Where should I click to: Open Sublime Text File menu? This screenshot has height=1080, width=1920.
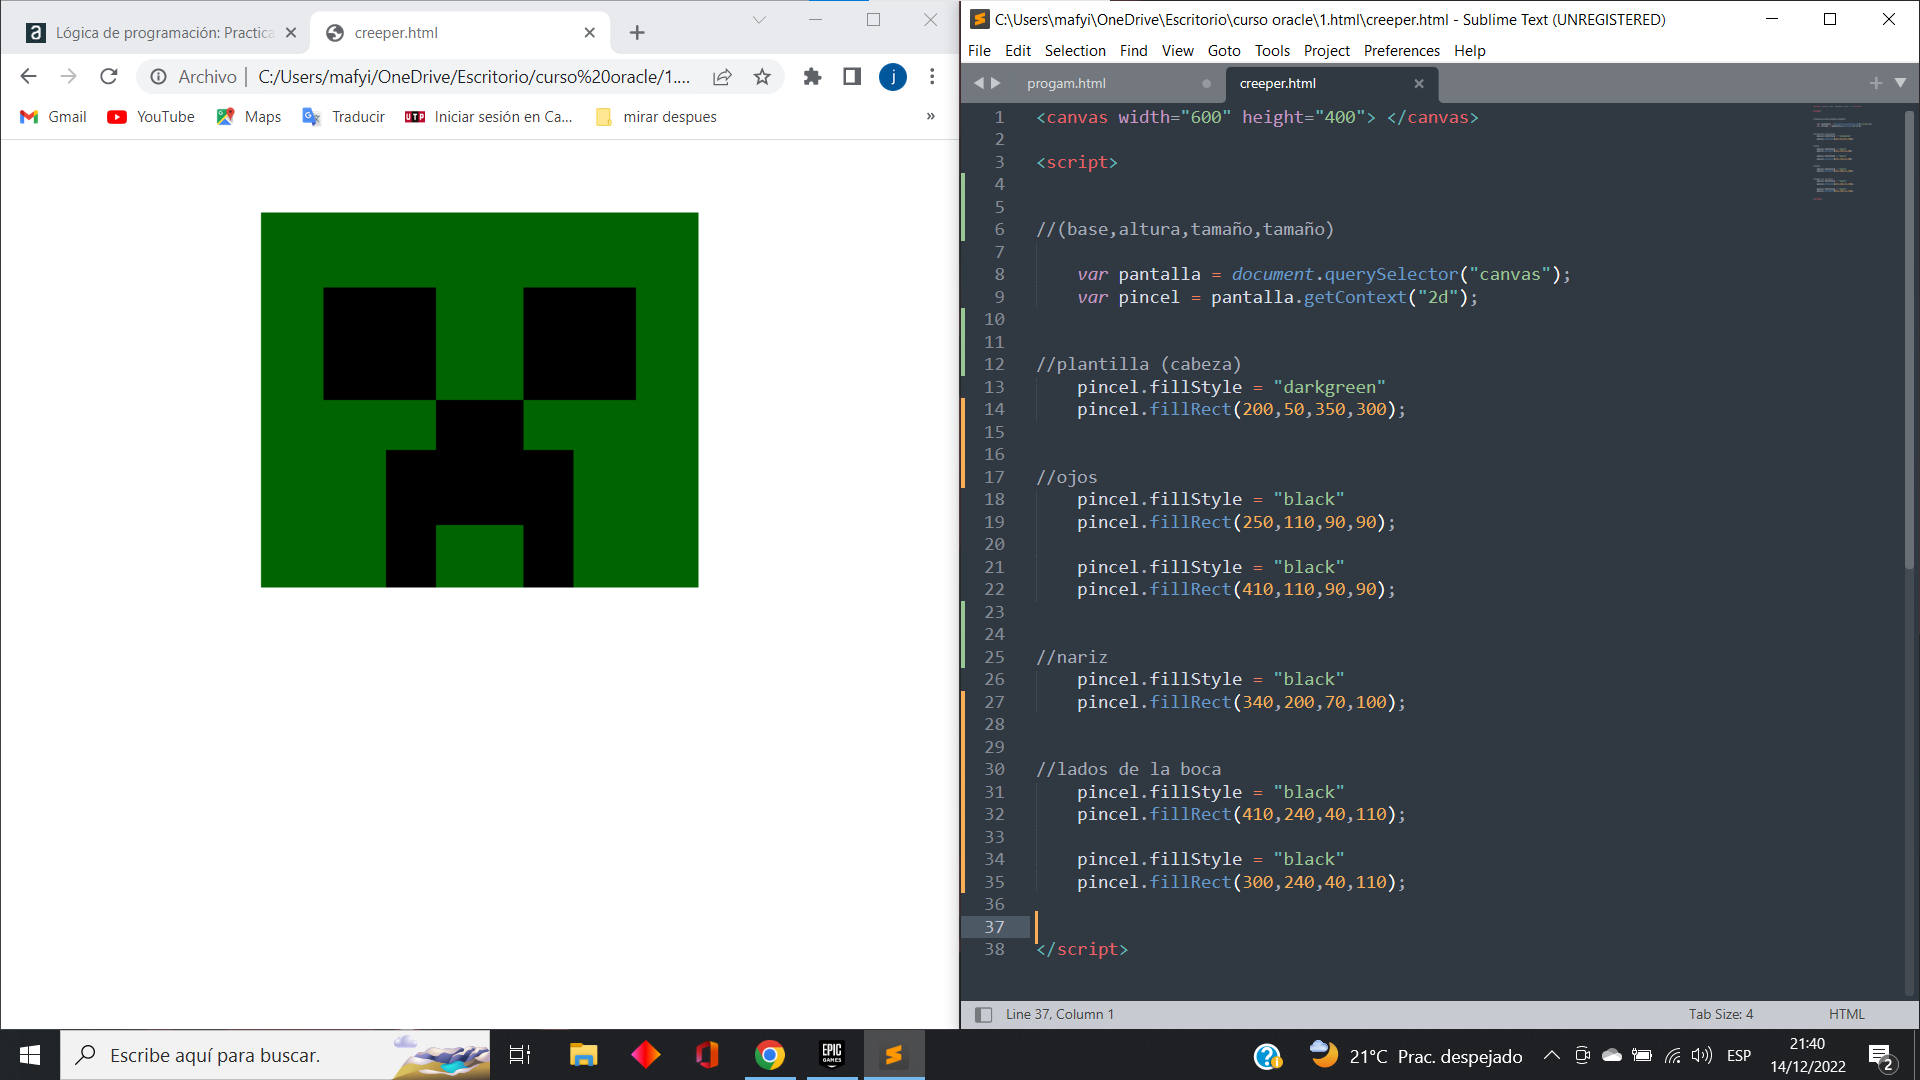979,51
